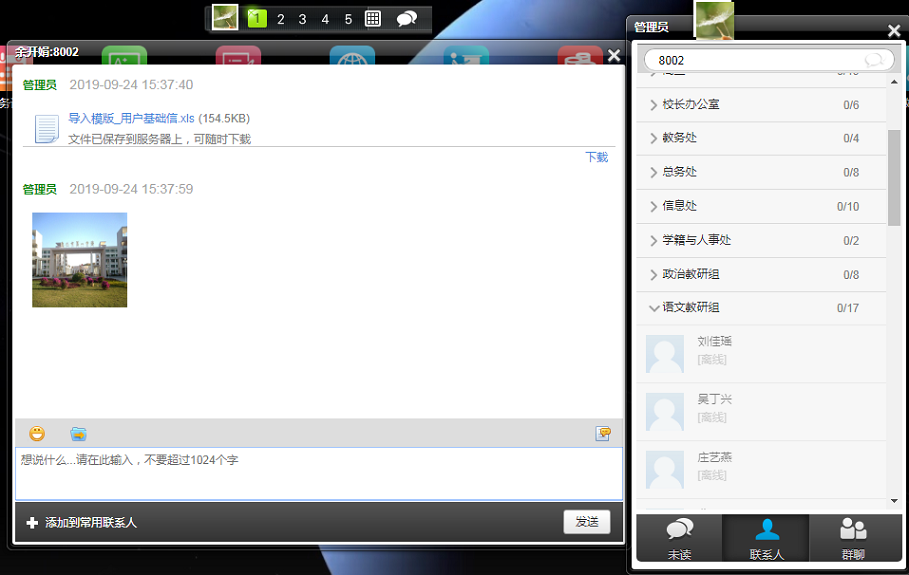Click search bubble icon in contact search box
This screenshot has height=575, width=909.
[x=873, y=60]
